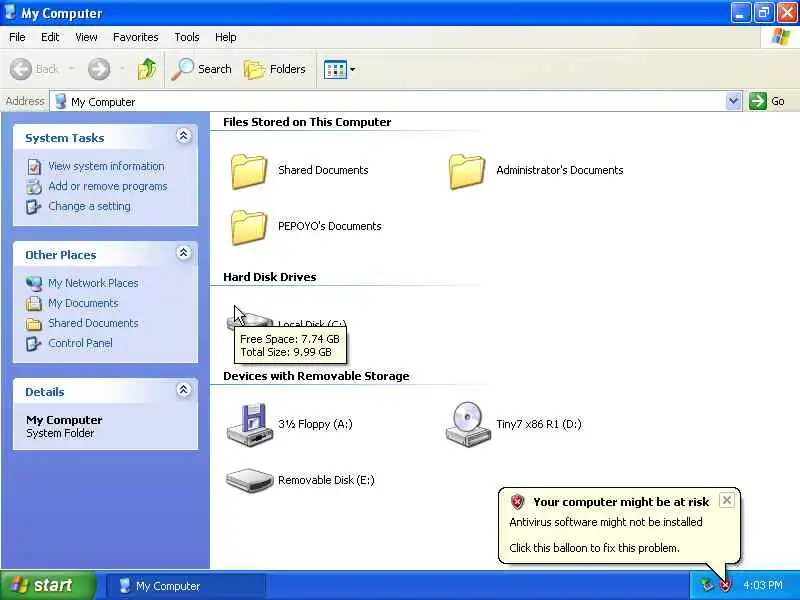
Task: Click the taskbar clock showing 4:03 PM
Action: (763, 585)
